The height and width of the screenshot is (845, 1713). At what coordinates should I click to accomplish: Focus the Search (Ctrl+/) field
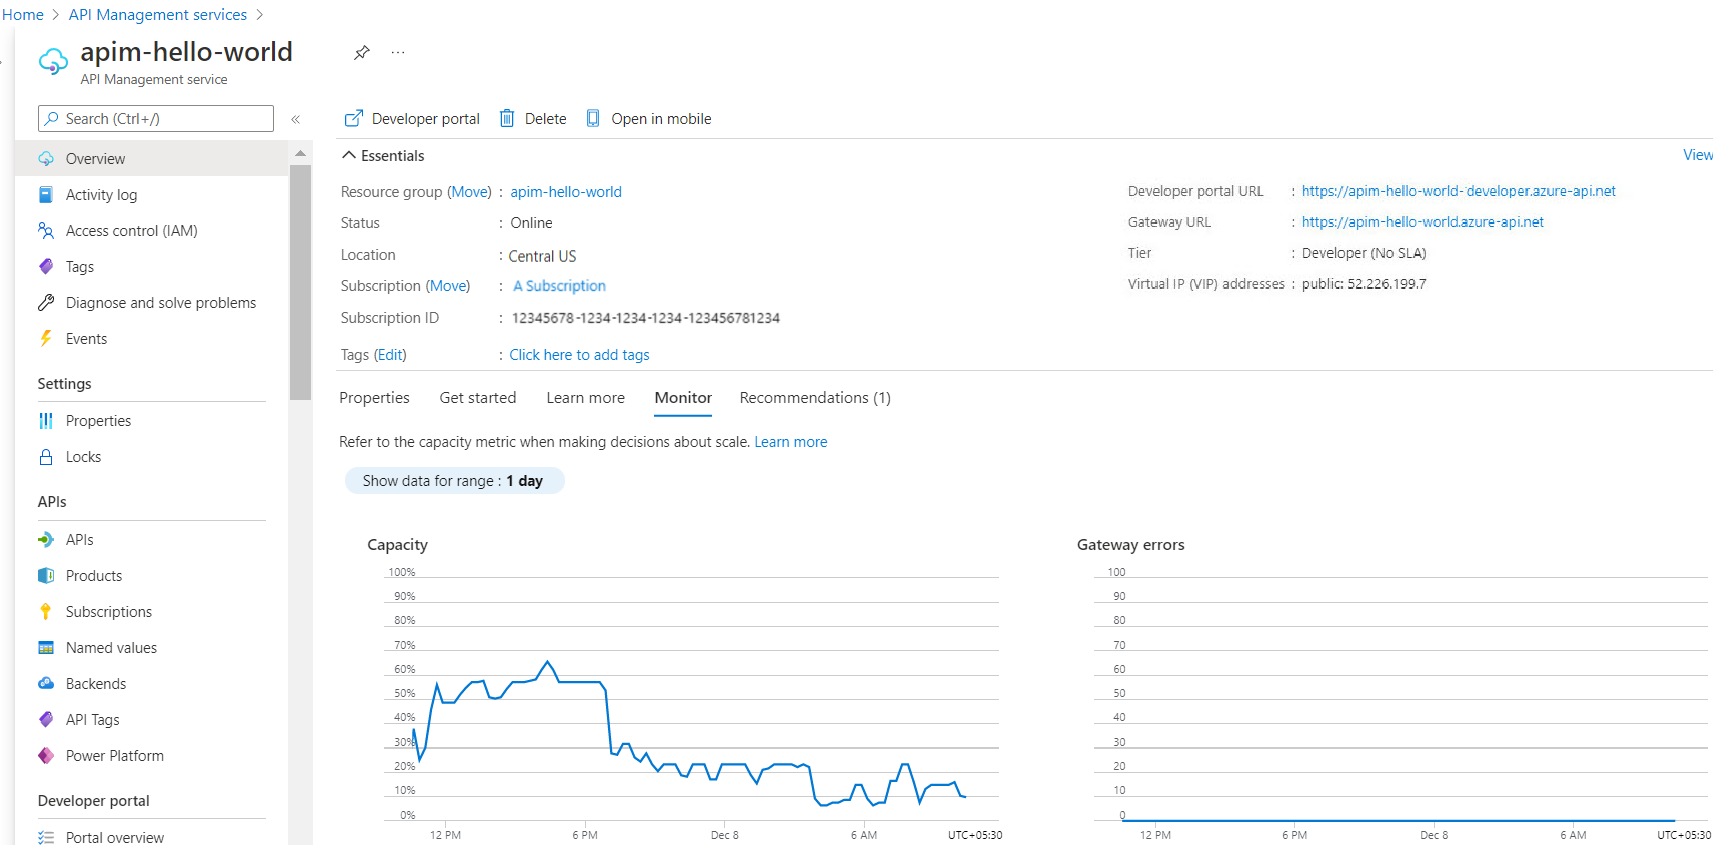[x=156, y=119]
